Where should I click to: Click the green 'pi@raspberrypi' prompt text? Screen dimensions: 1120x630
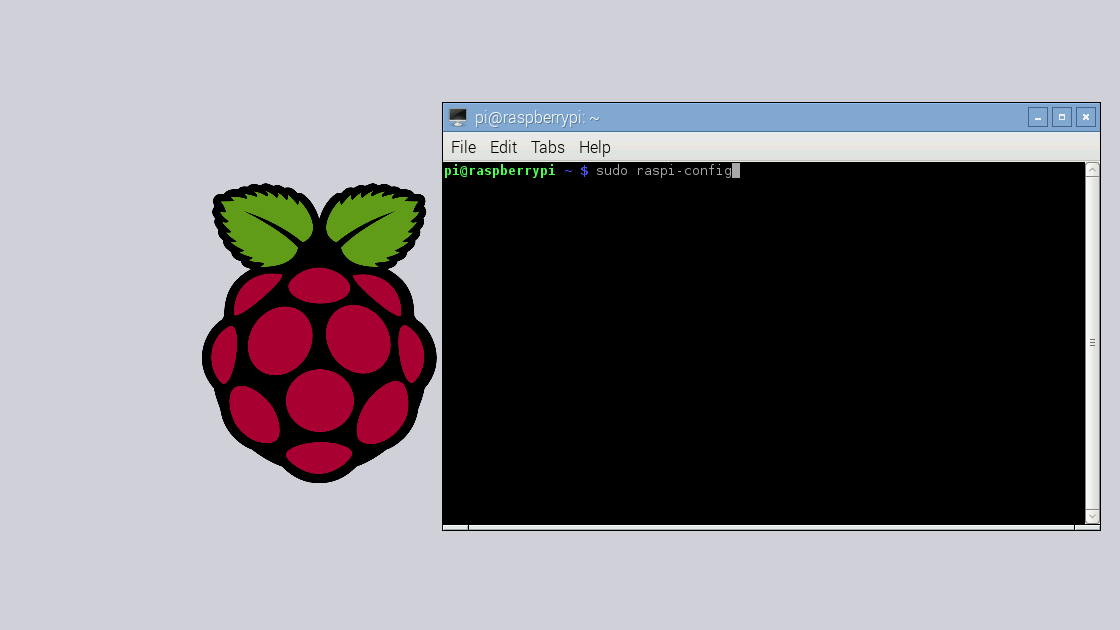499,171
